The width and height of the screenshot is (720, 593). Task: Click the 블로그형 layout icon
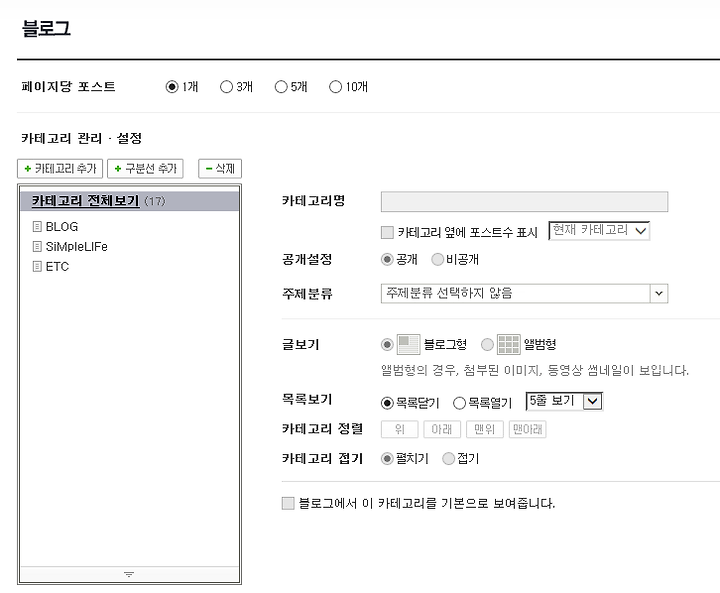coord(408,345)
